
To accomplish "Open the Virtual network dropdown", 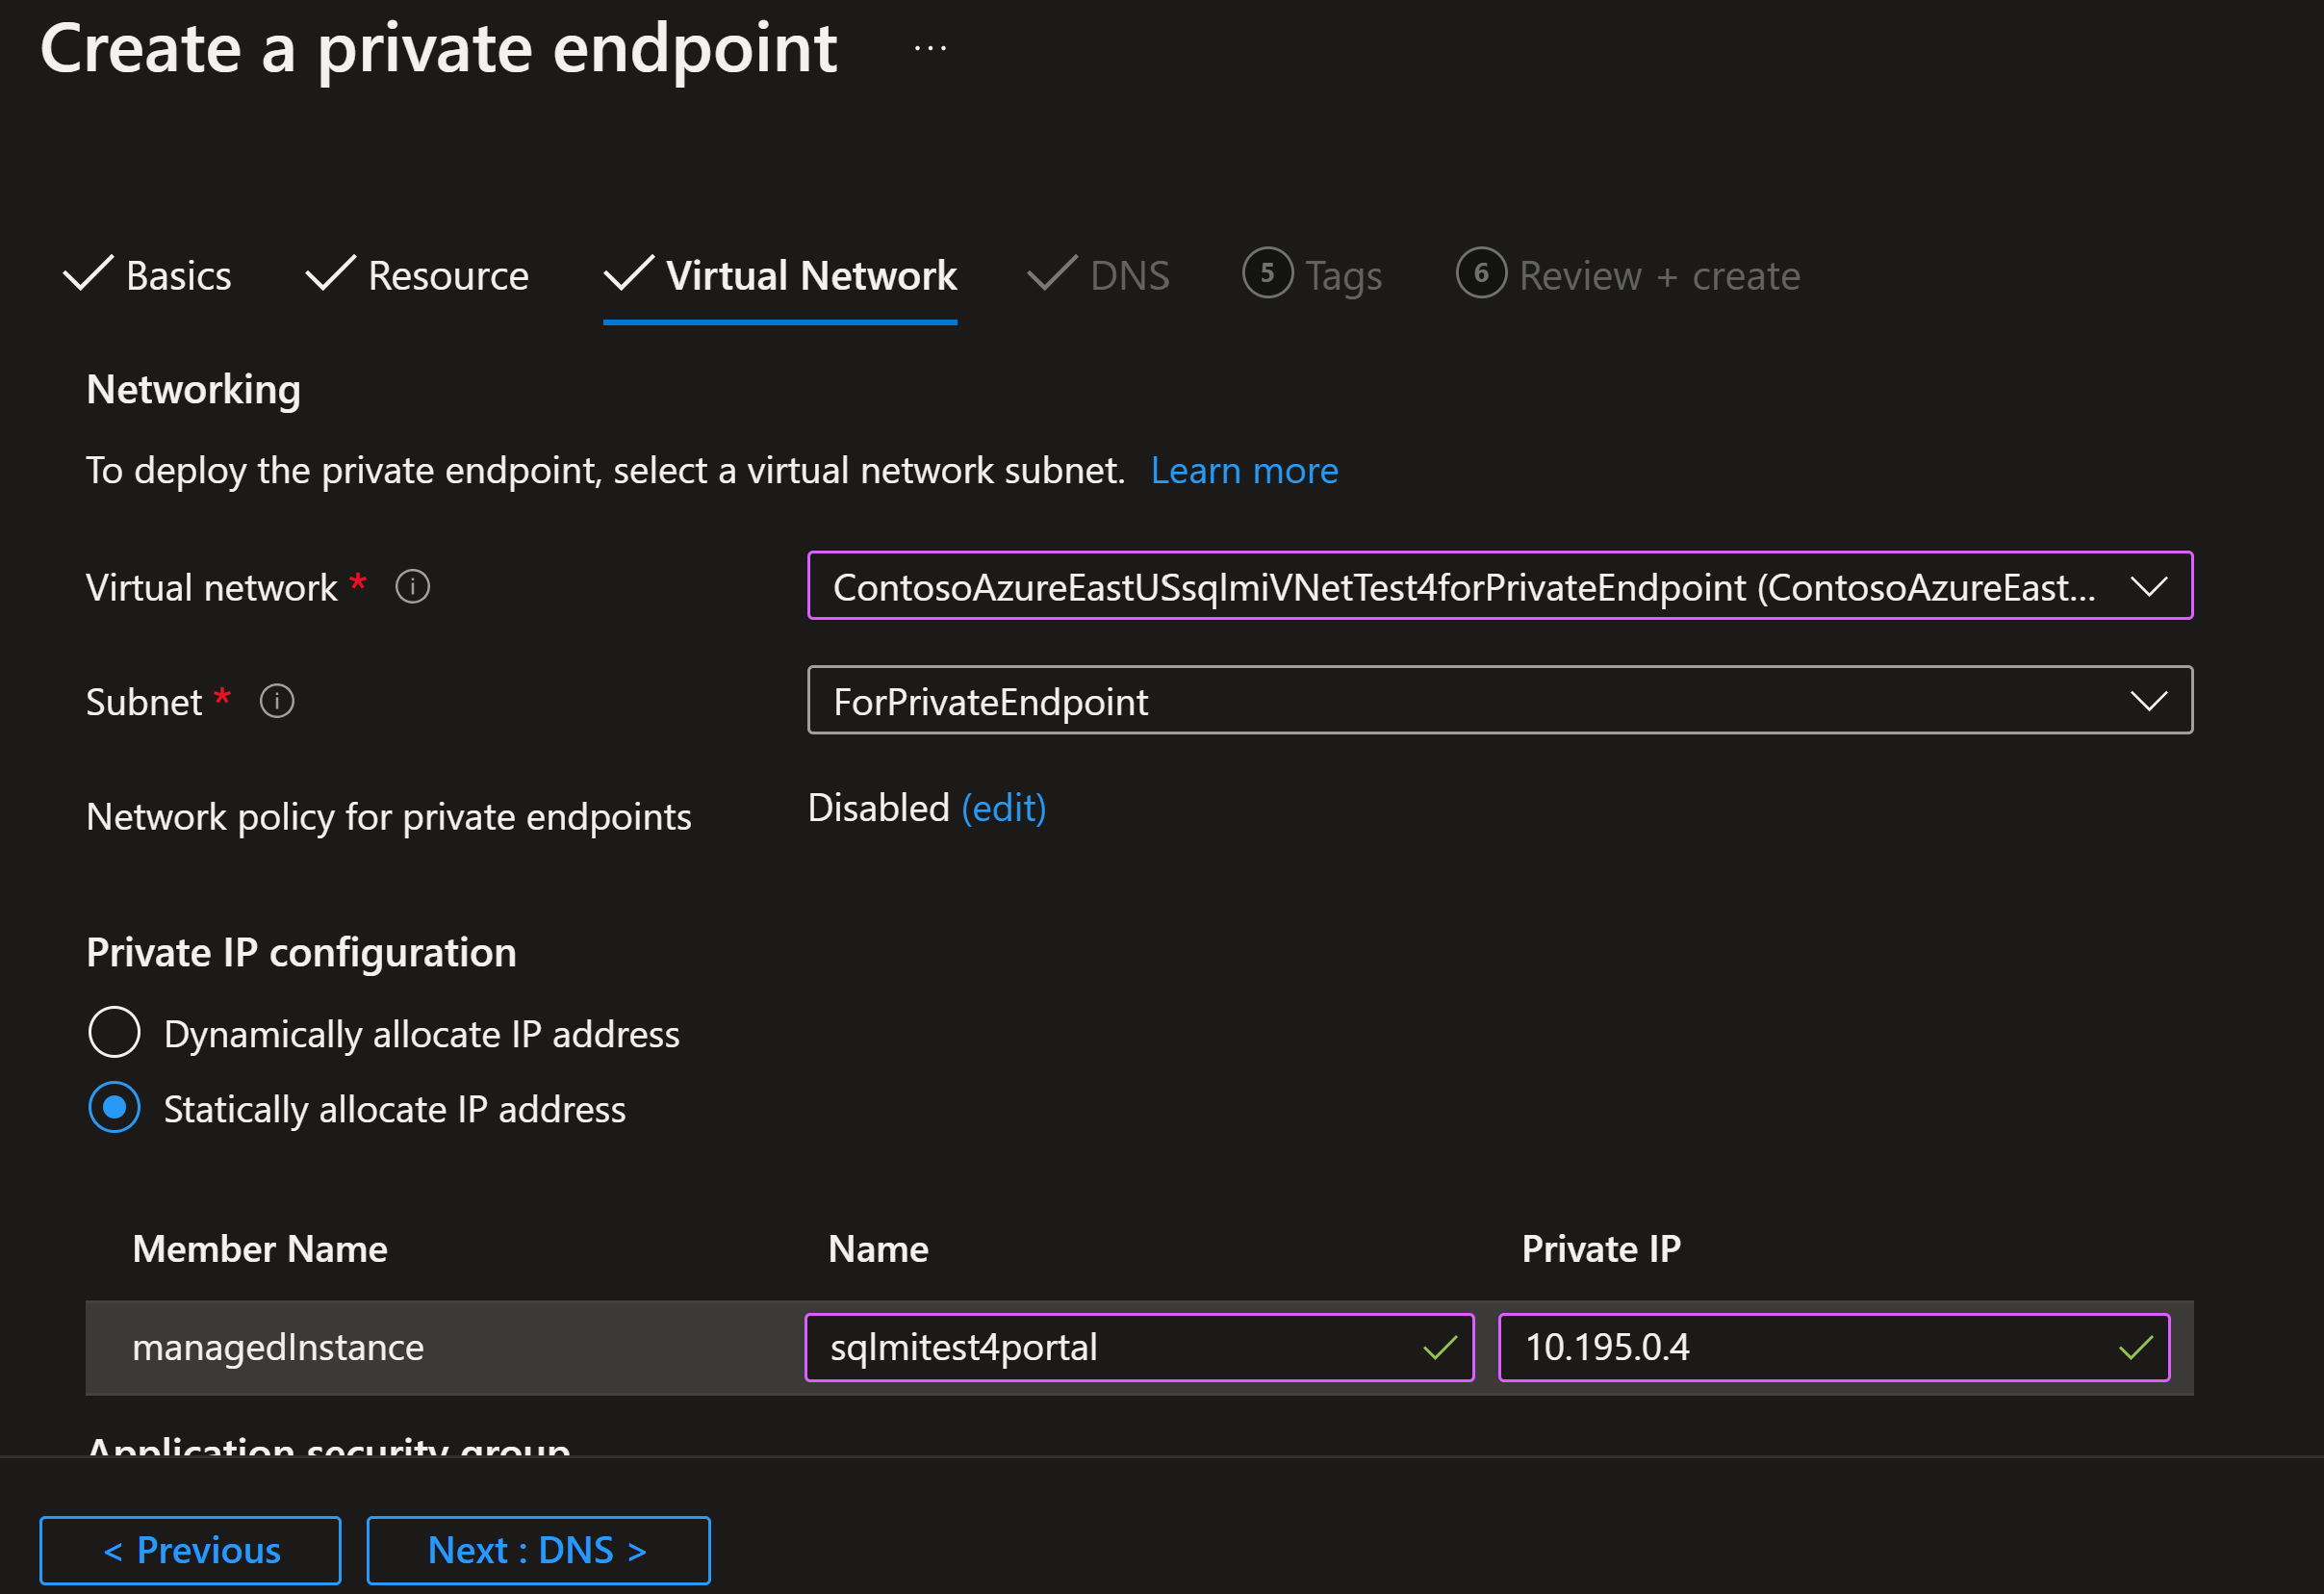I will coord(1499,587).
